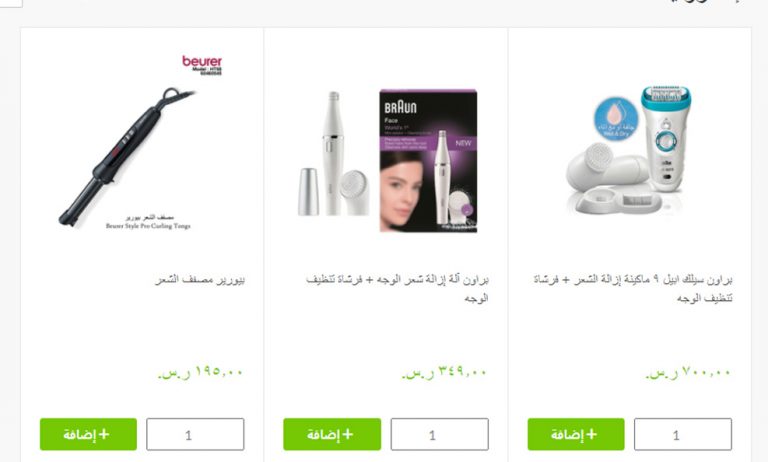Click the Wet & Dry droplet badge
Screen dimensions: 768x462
pos(616,119)
